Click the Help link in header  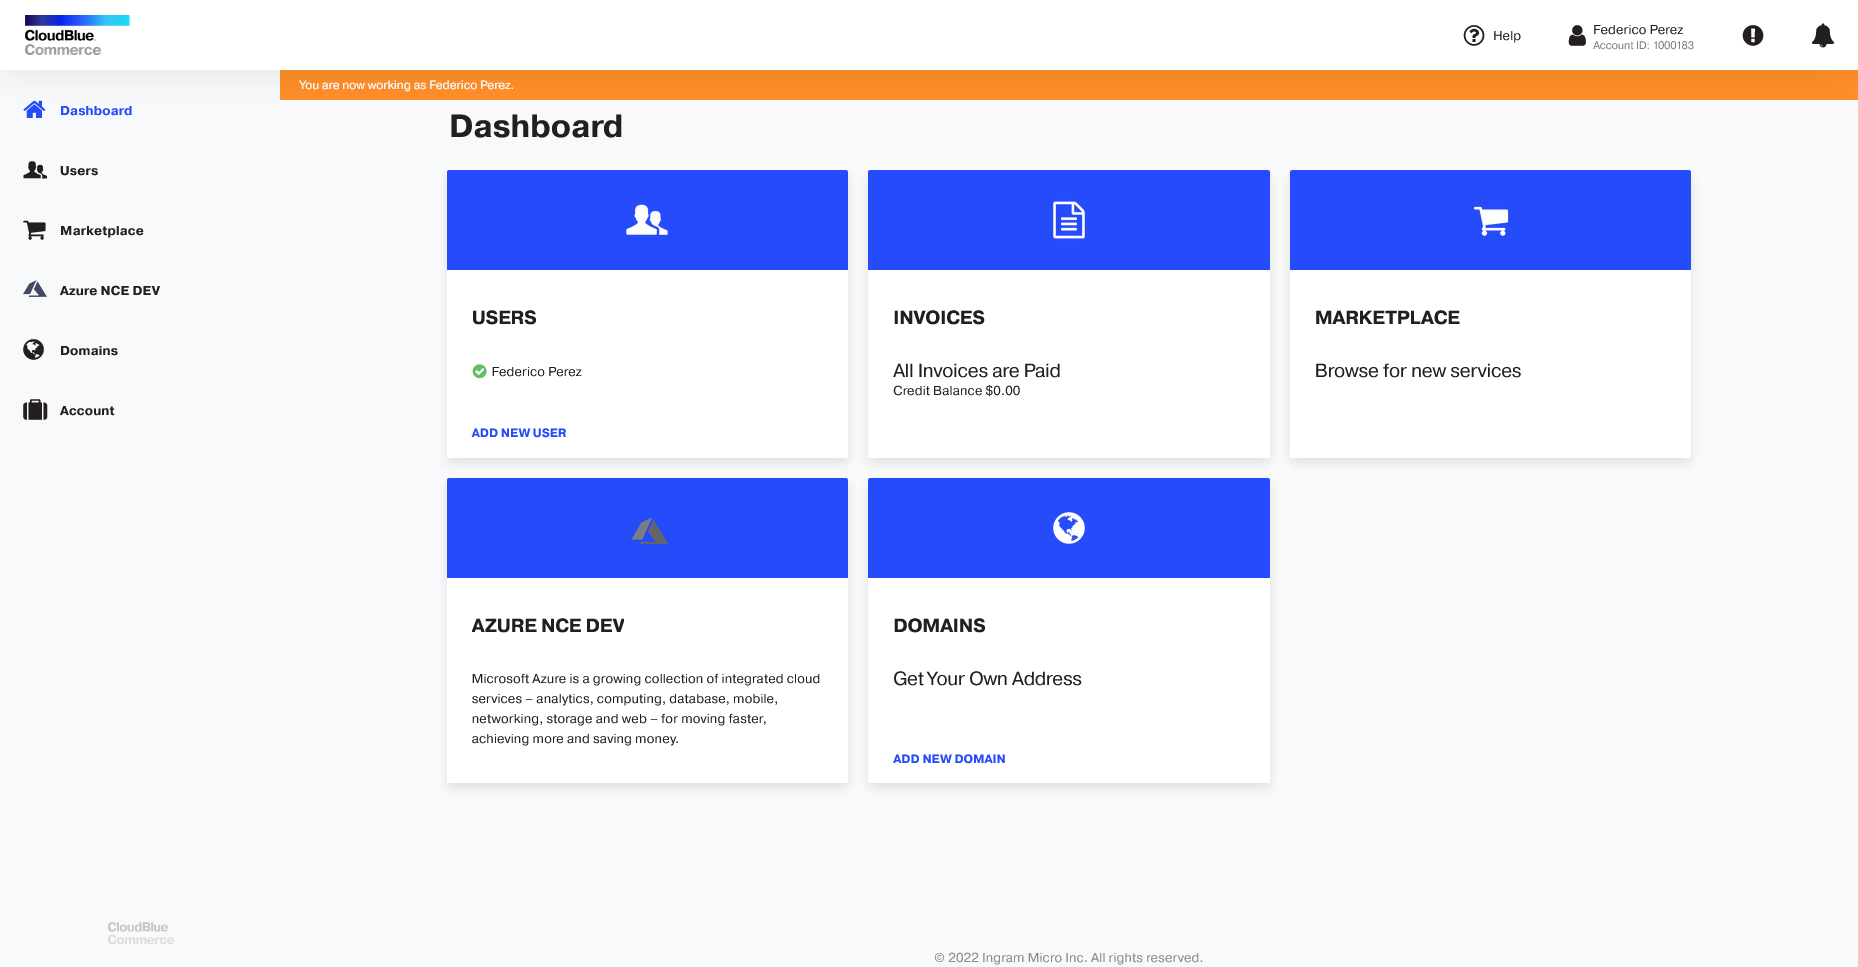(x=1506, y=36)
